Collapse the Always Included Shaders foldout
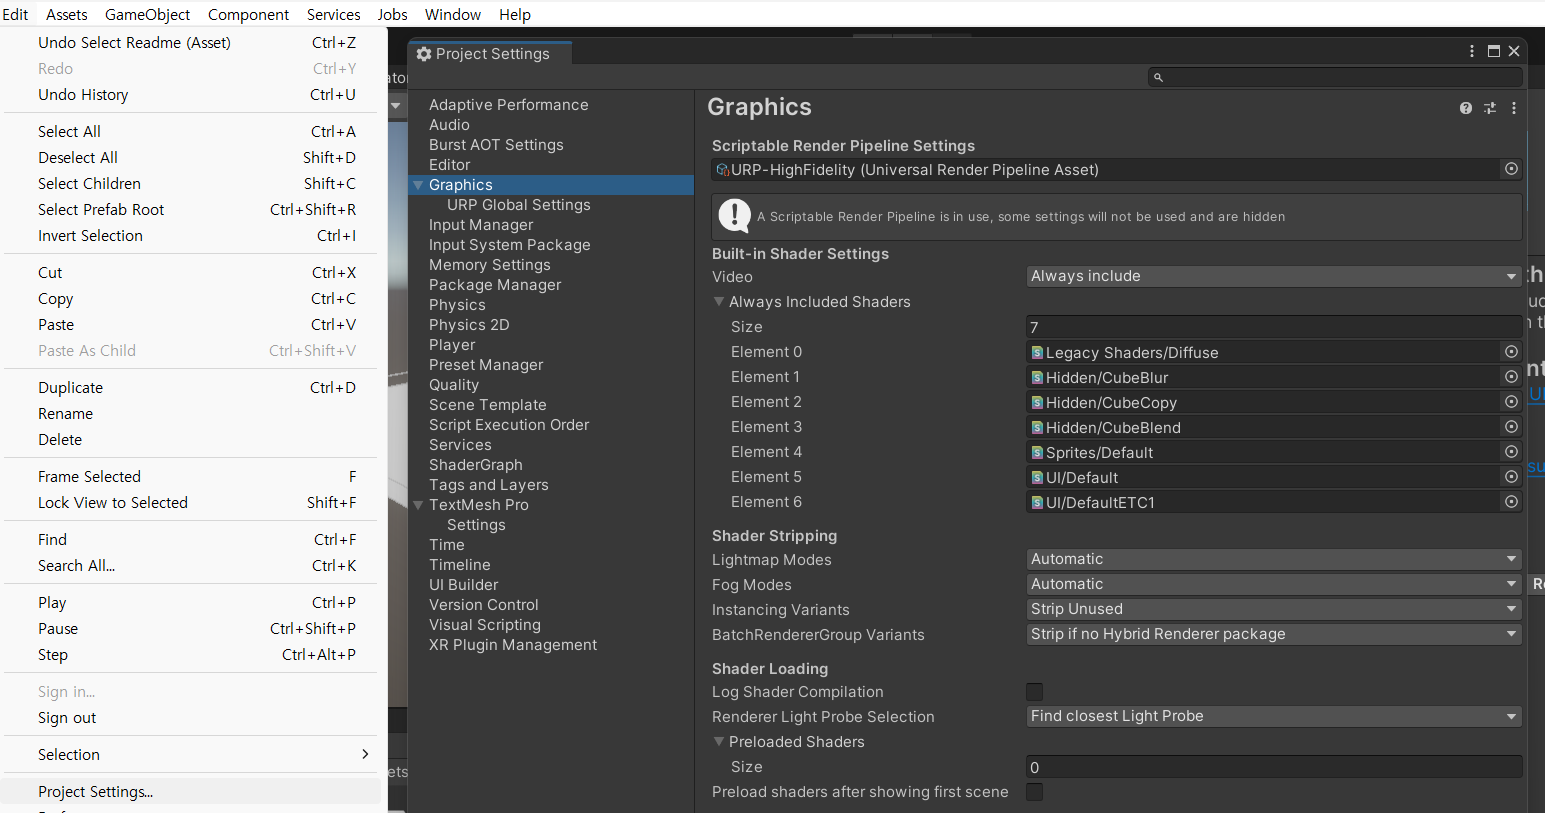This screenshot has height=813, width=1545. 719,301
